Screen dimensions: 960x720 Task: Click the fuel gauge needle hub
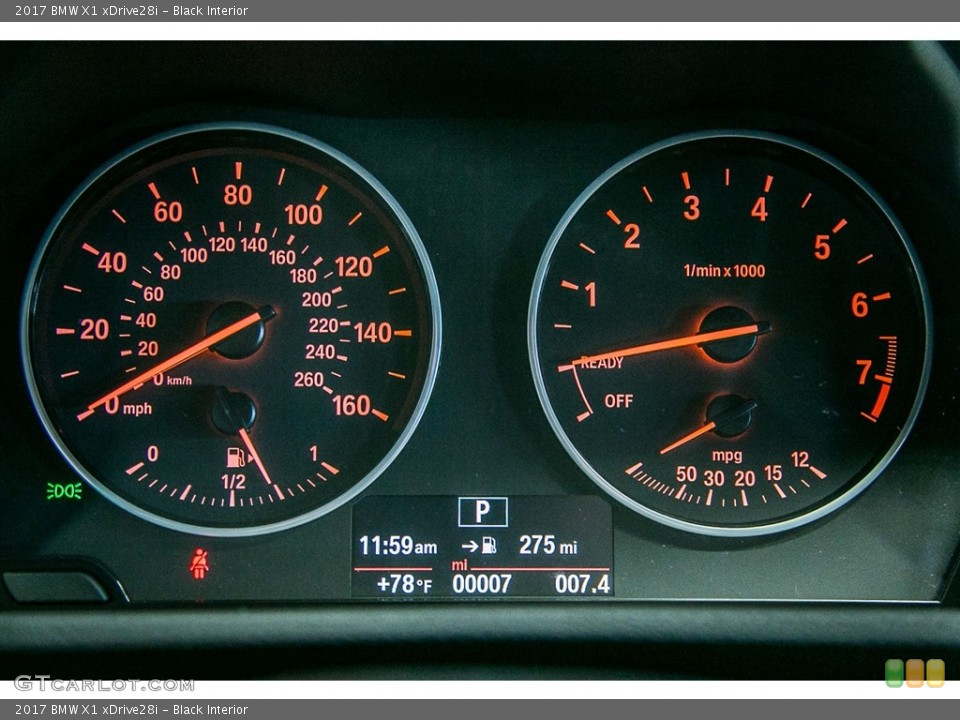[233, 412]
